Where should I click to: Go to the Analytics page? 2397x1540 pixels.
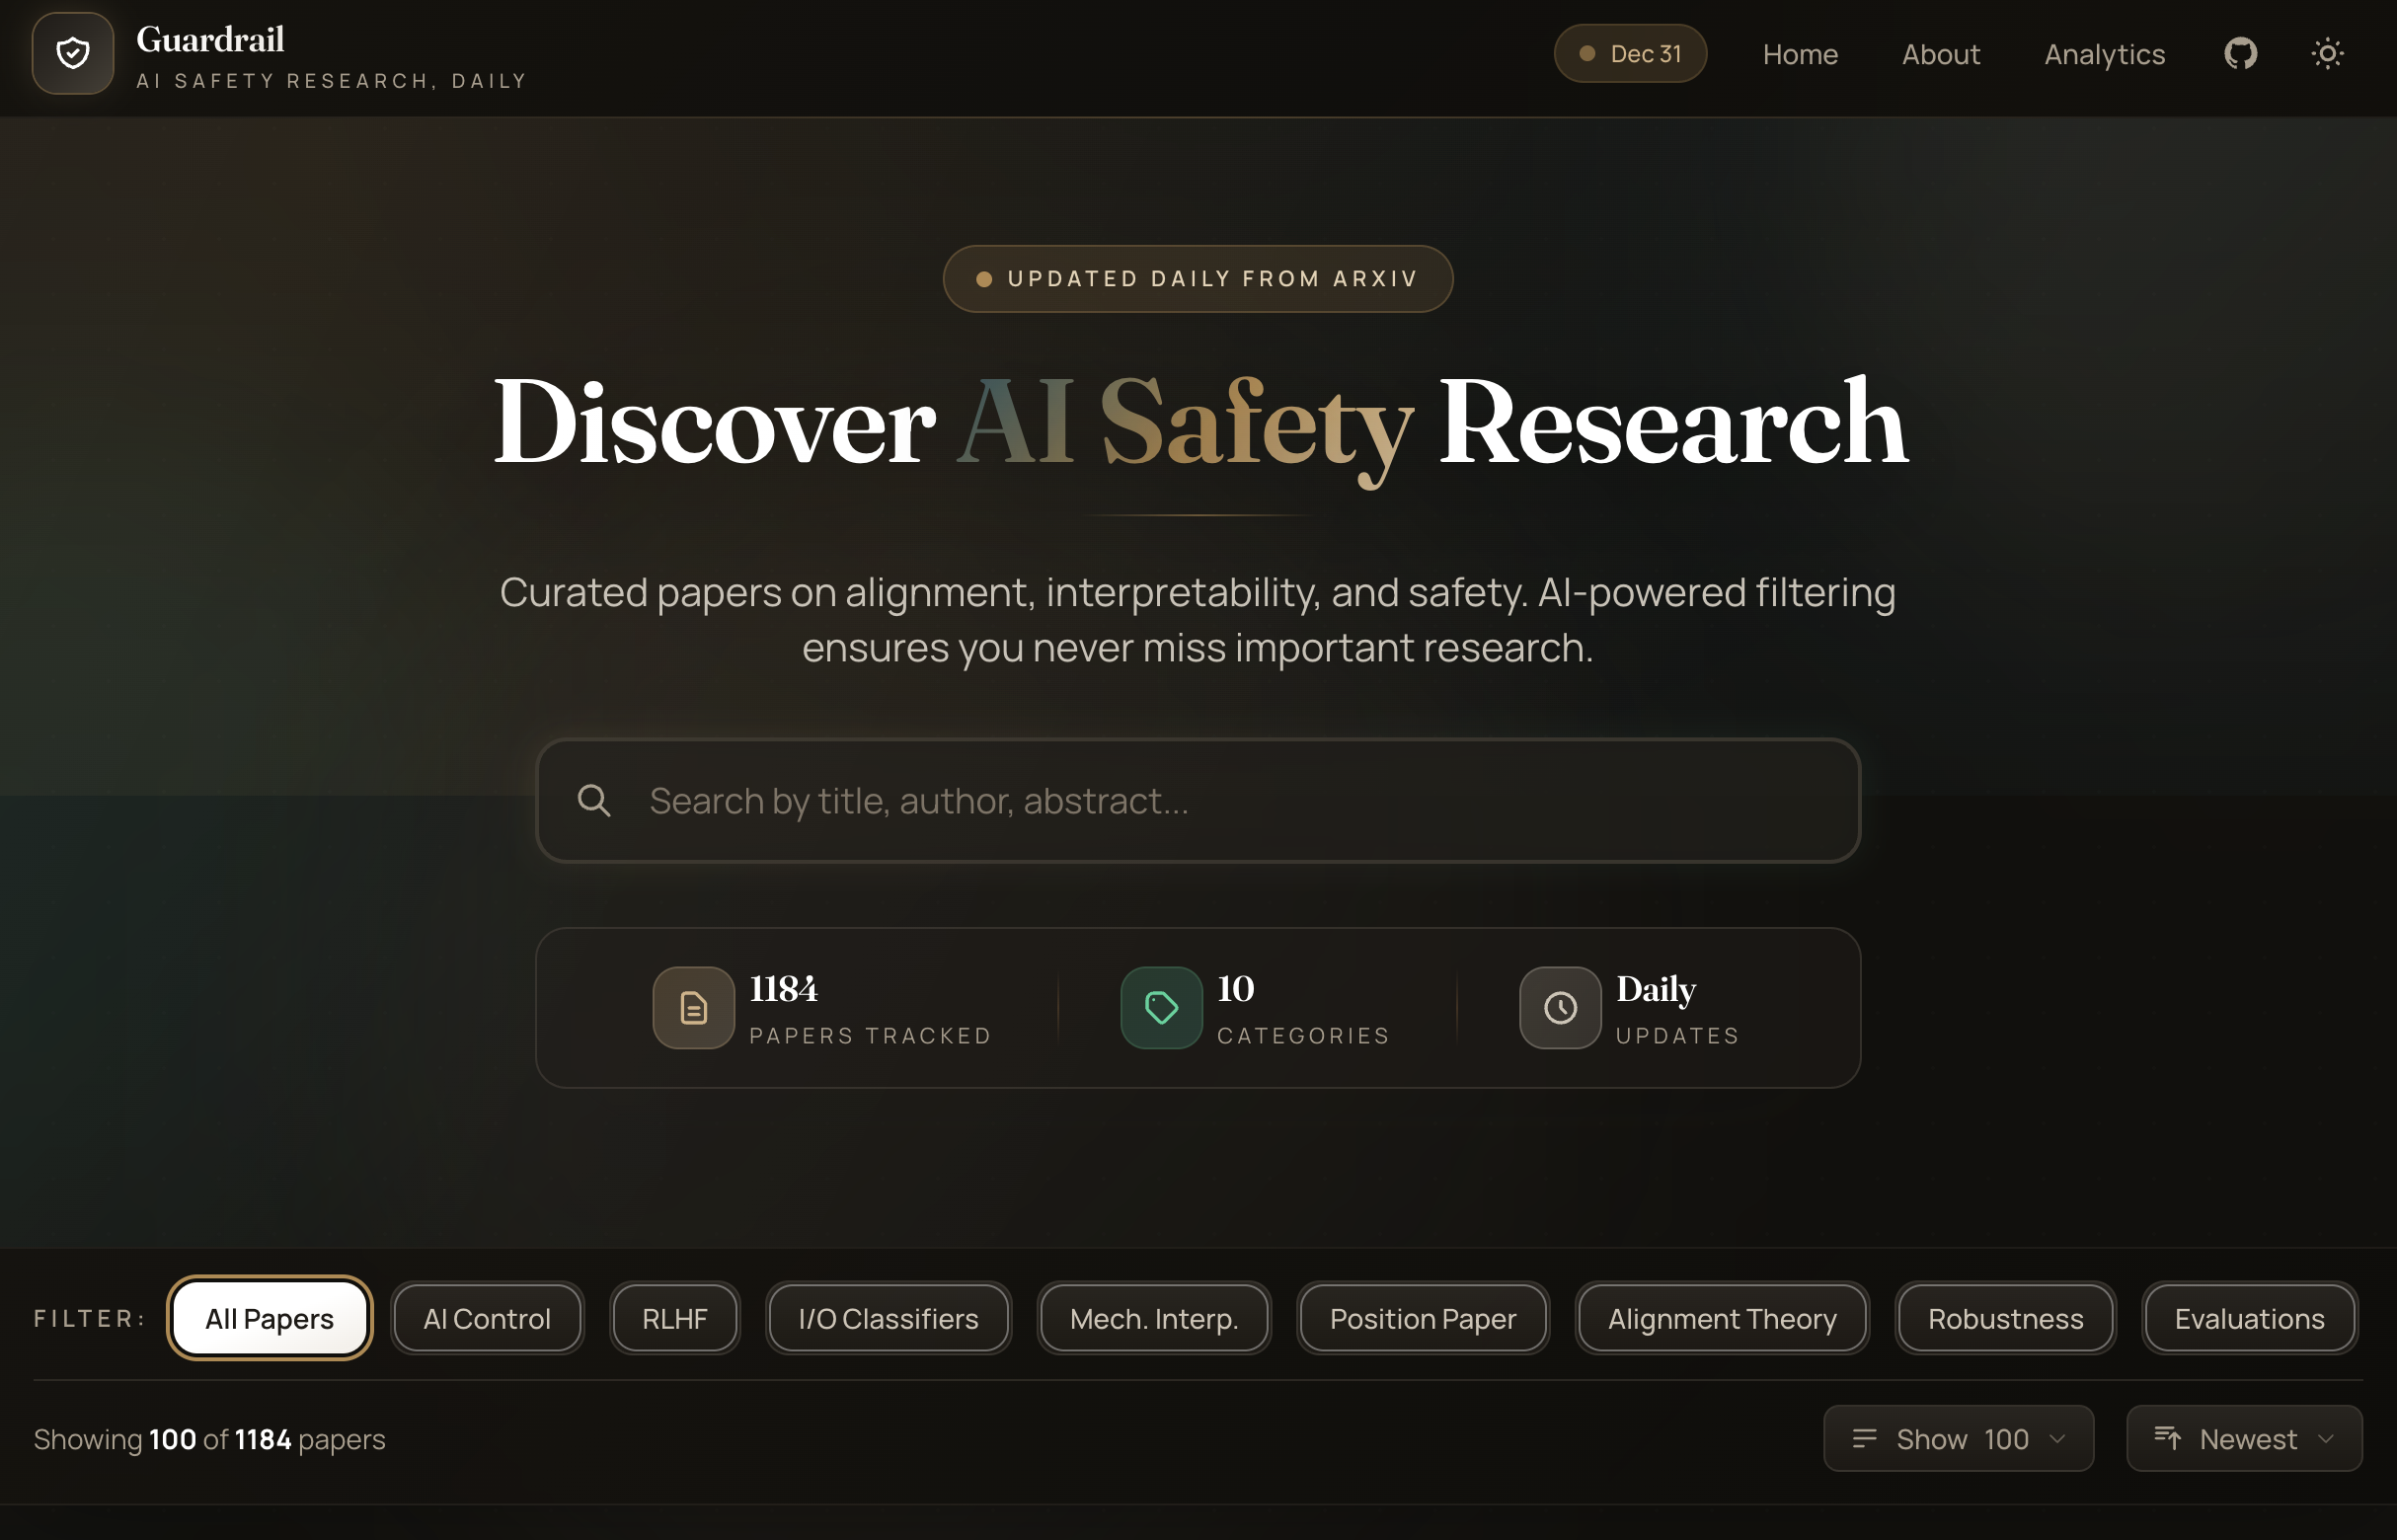pos(2104,54)
